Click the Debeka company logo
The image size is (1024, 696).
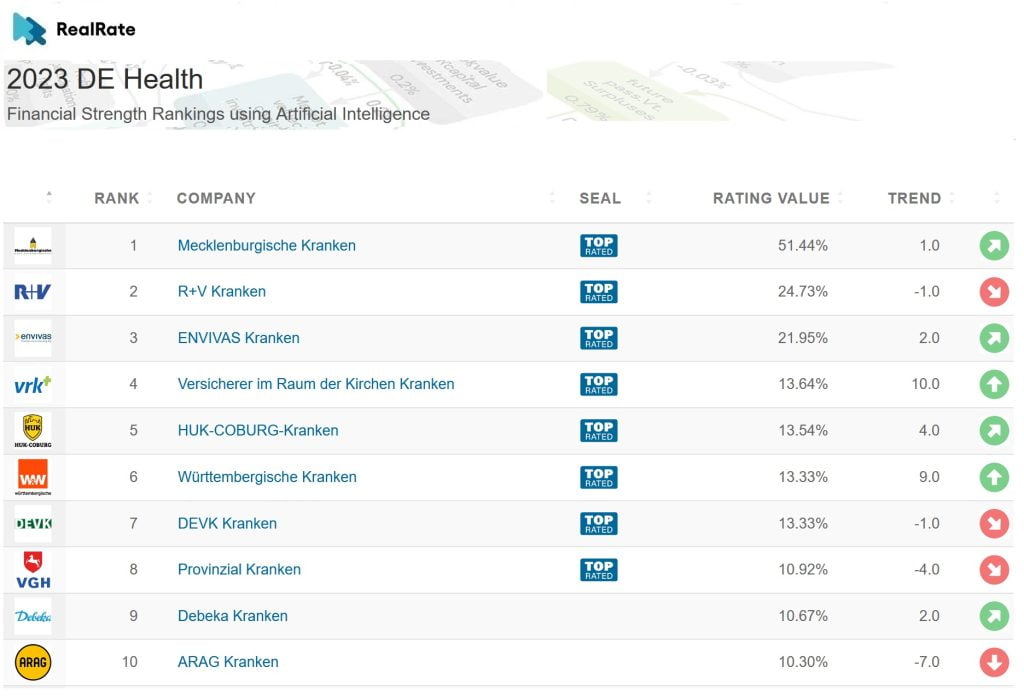tap(33, 616)
